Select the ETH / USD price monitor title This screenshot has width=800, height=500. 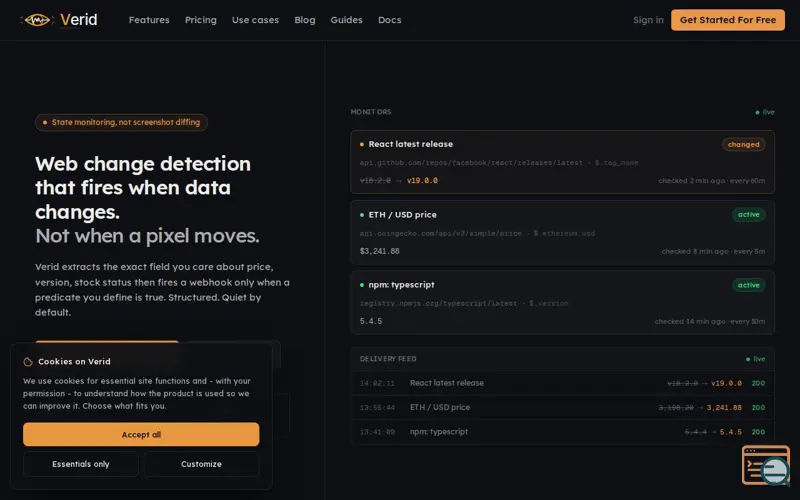click(x=403, y=215)
